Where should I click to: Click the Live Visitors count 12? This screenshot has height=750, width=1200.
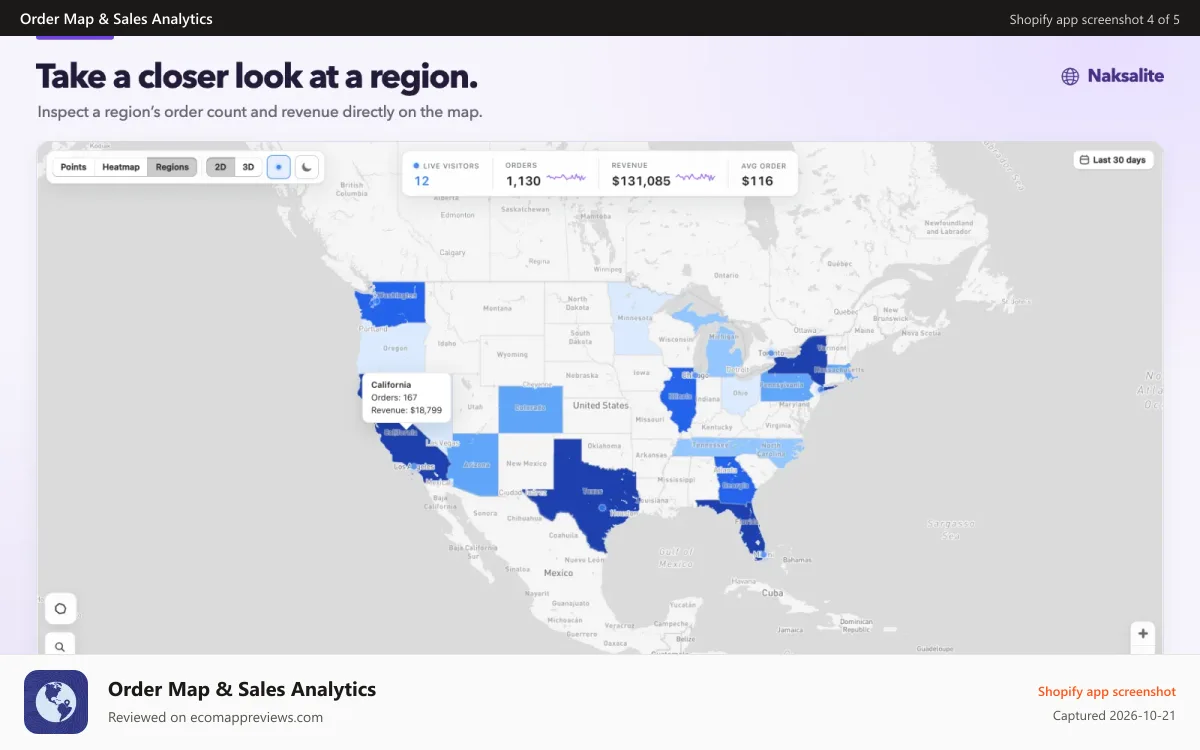tap(422, 181)
